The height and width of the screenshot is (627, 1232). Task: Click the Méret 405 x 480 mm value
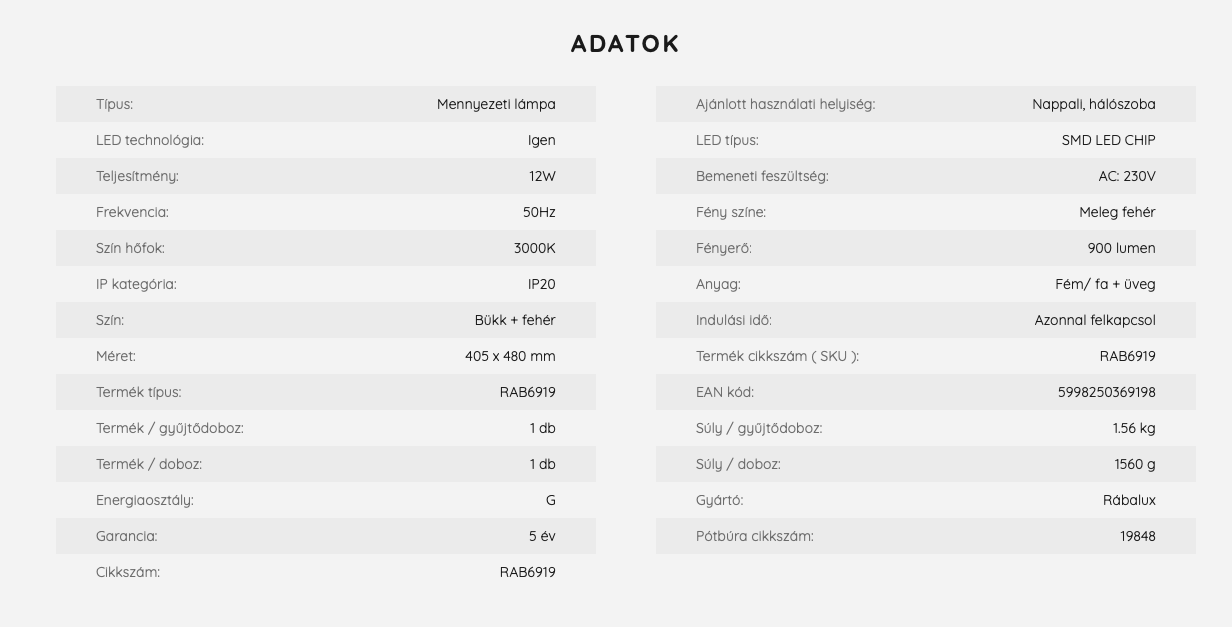[510, 356]
